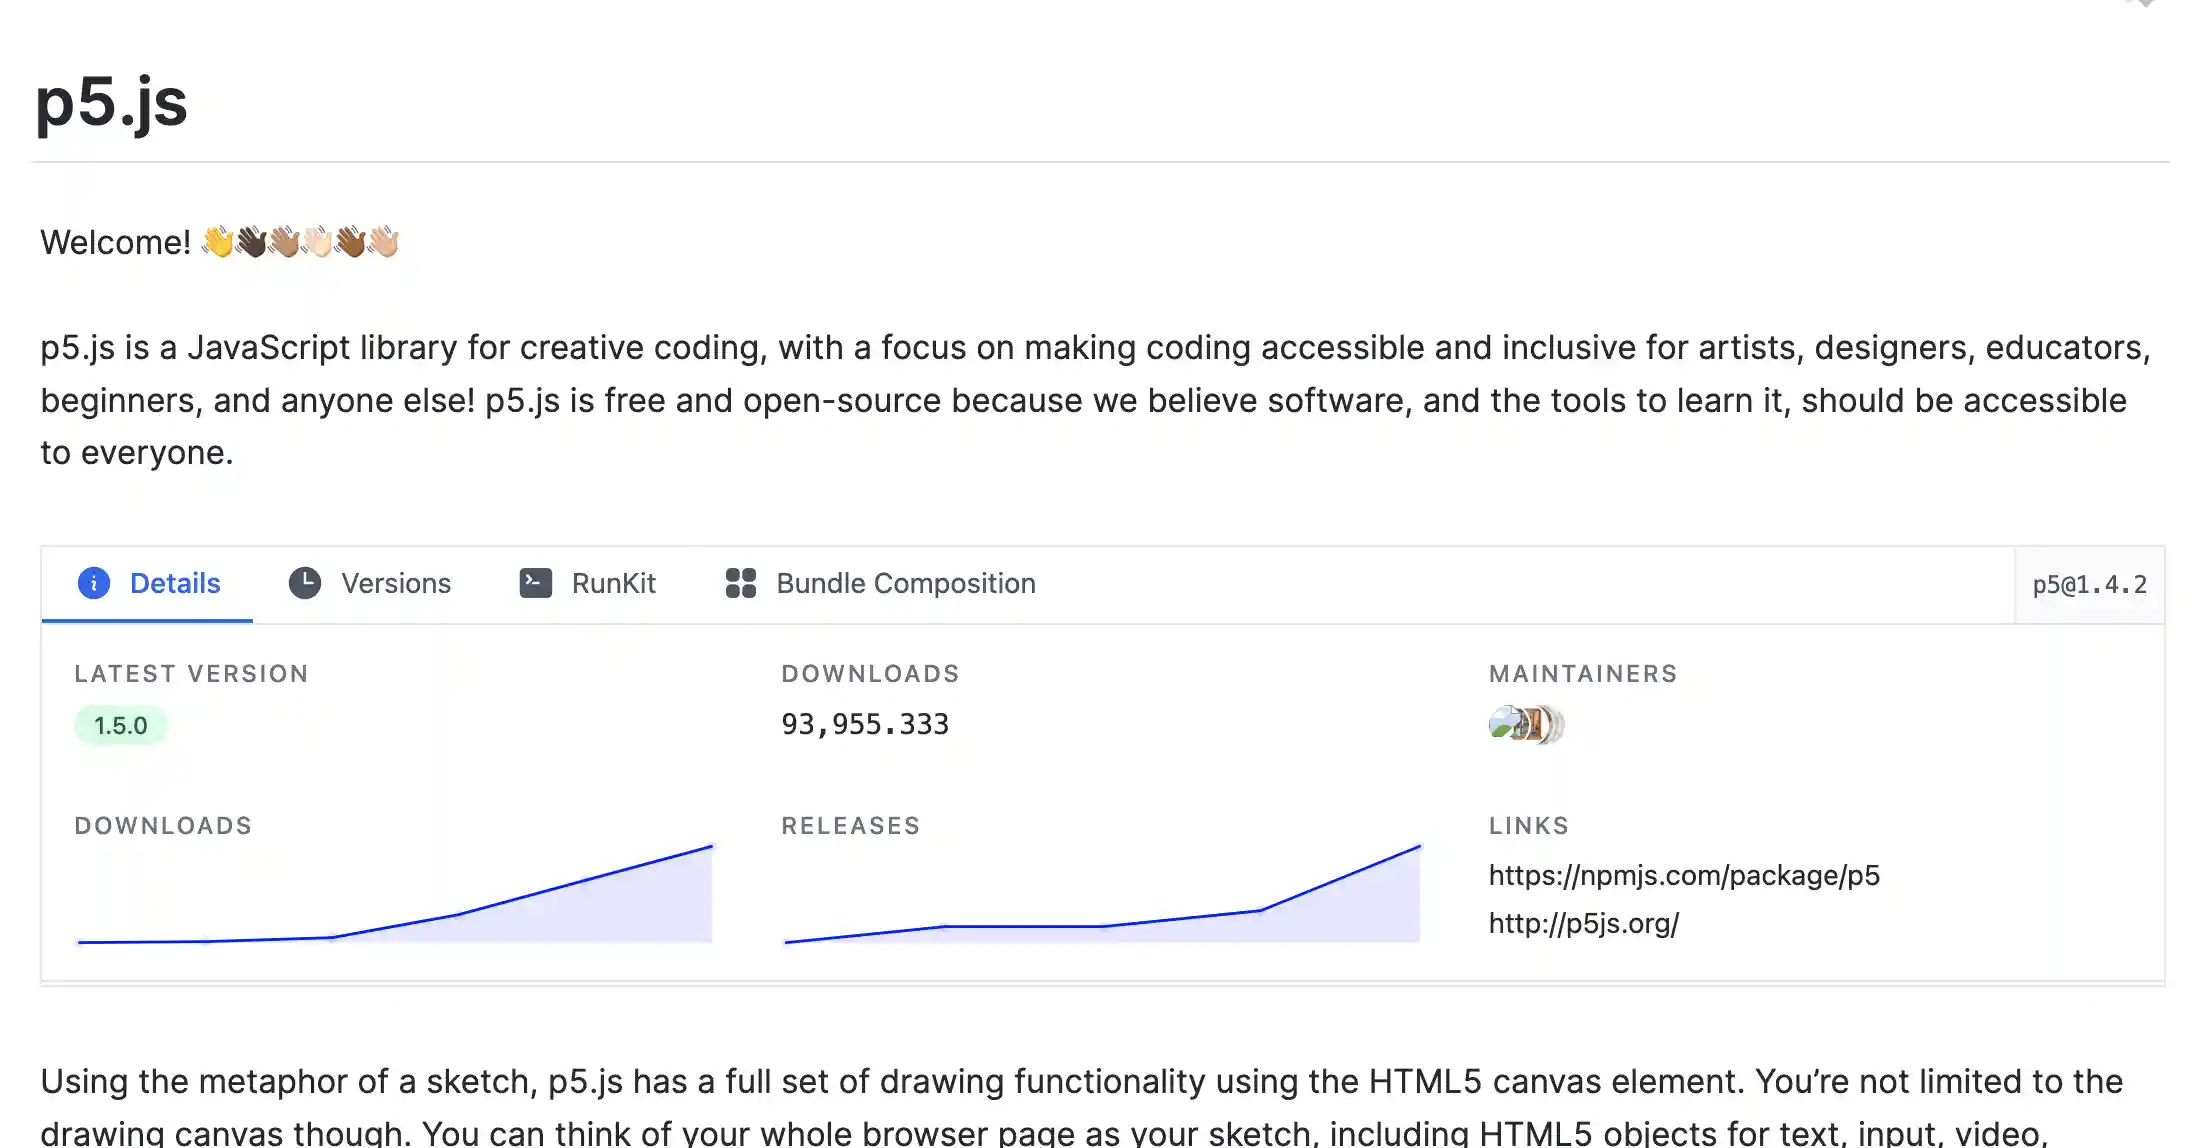Switch to the Versions tab
This screenshot has height=1148, width=2202.
pos(396,583)
